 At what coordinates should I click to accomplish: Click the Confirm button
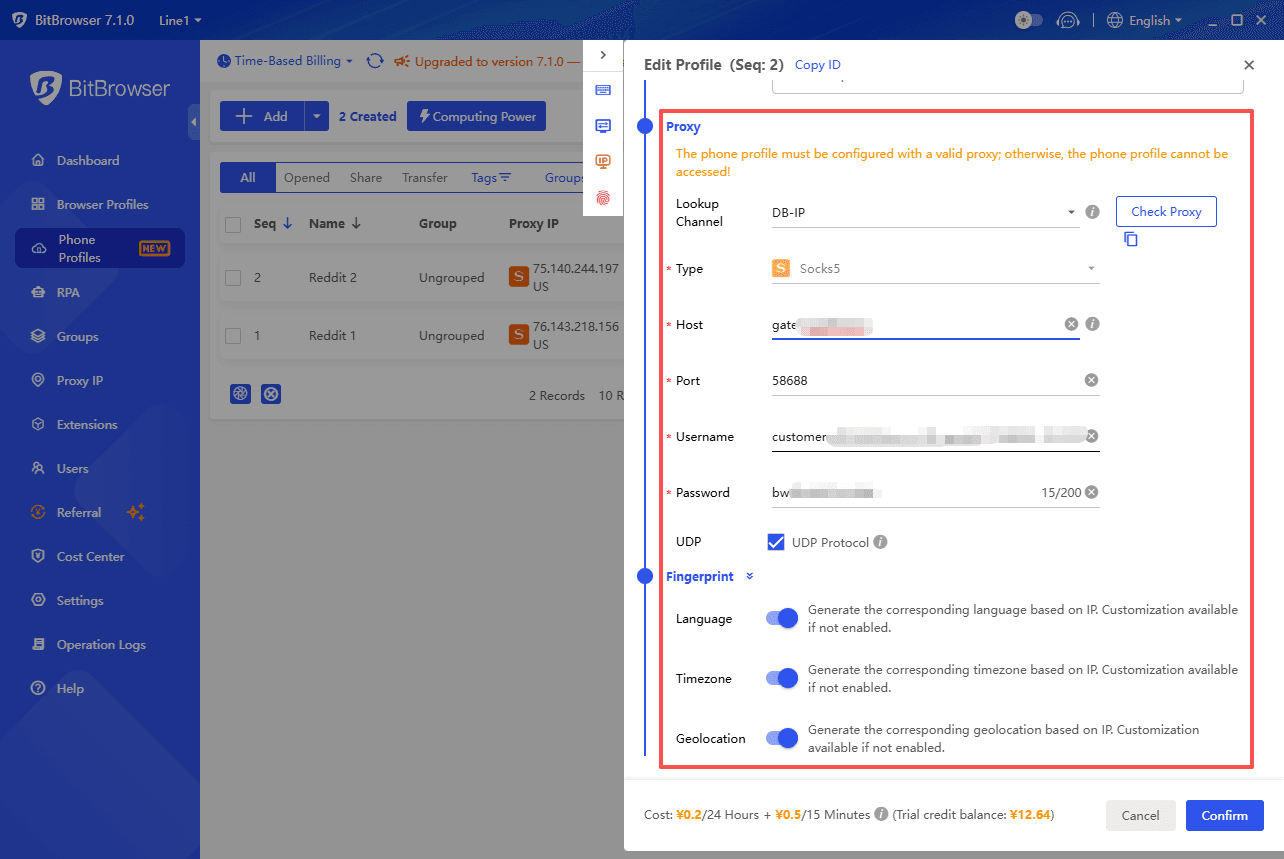pos(1224,815)
